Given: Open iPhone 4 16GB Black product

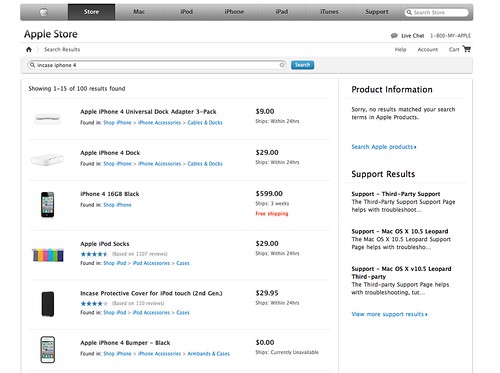Looking at the screenshot, I should (110, 194).
